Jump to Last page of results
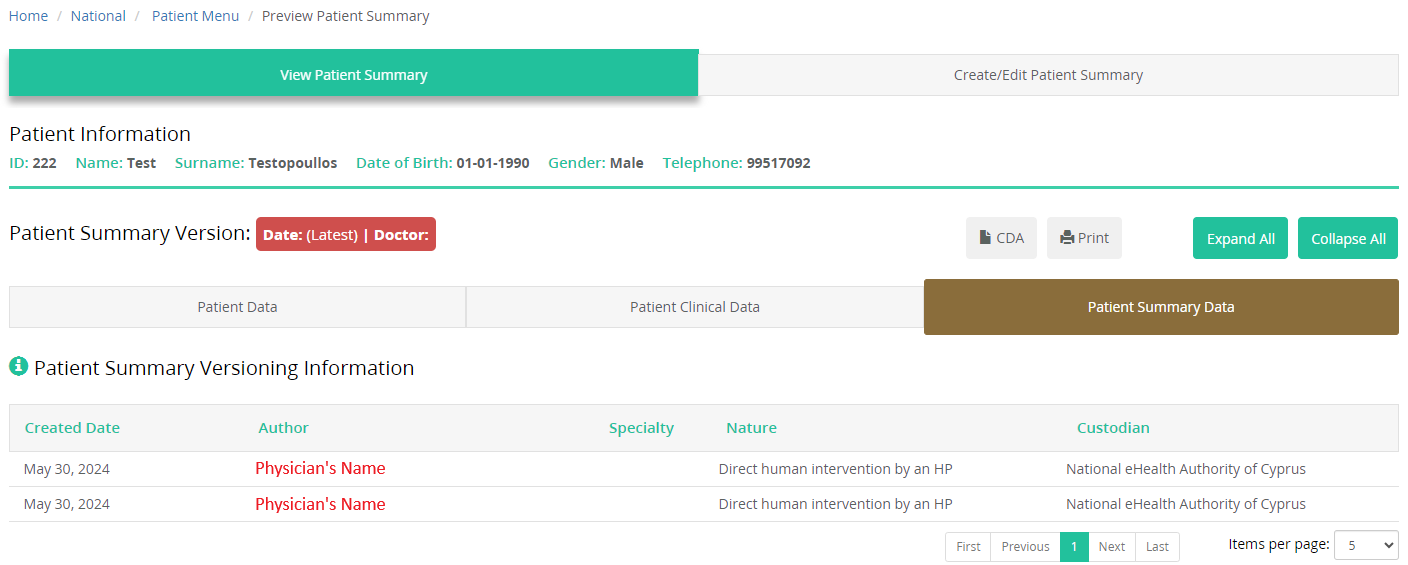The image size is (1408, 565). click(x=1157, y=547)
